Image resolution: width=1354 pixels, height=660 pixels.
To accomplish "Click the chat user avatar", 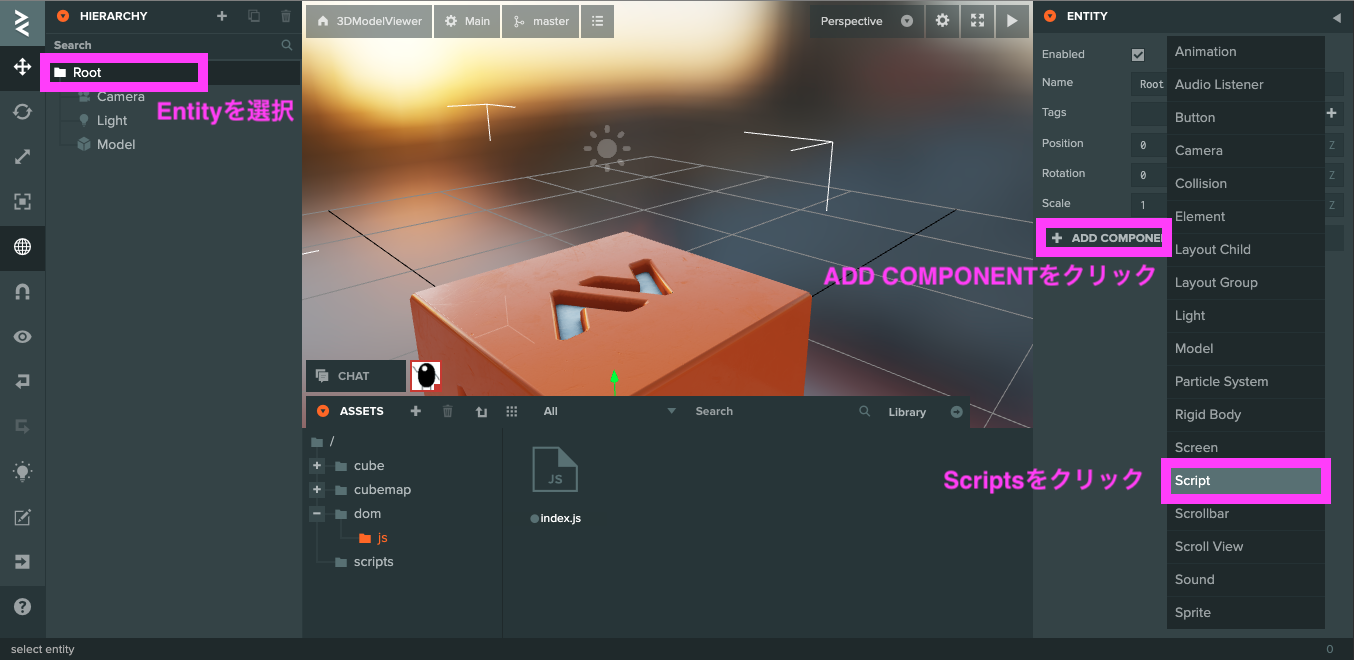I will click(x=426, y=376).
